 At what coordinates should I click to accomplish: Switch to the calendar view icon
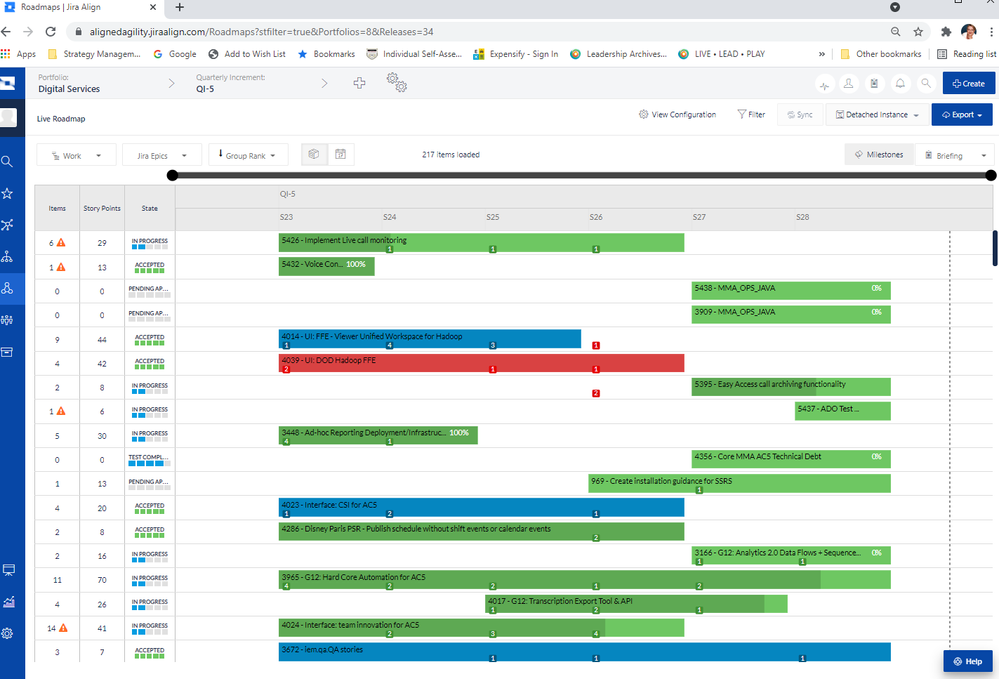coord(341,154)
